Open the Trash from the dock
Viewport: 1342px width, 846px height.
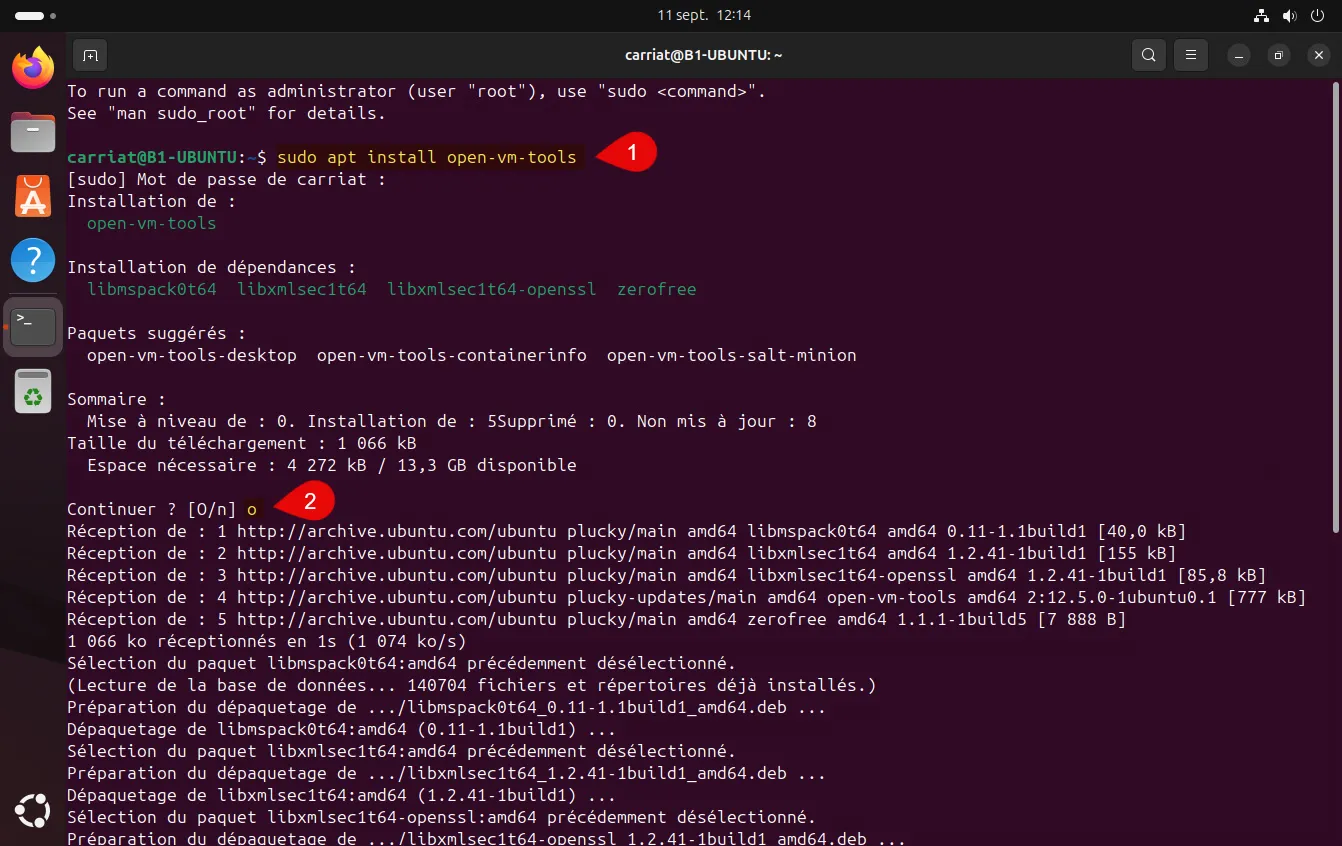[33, 391]
